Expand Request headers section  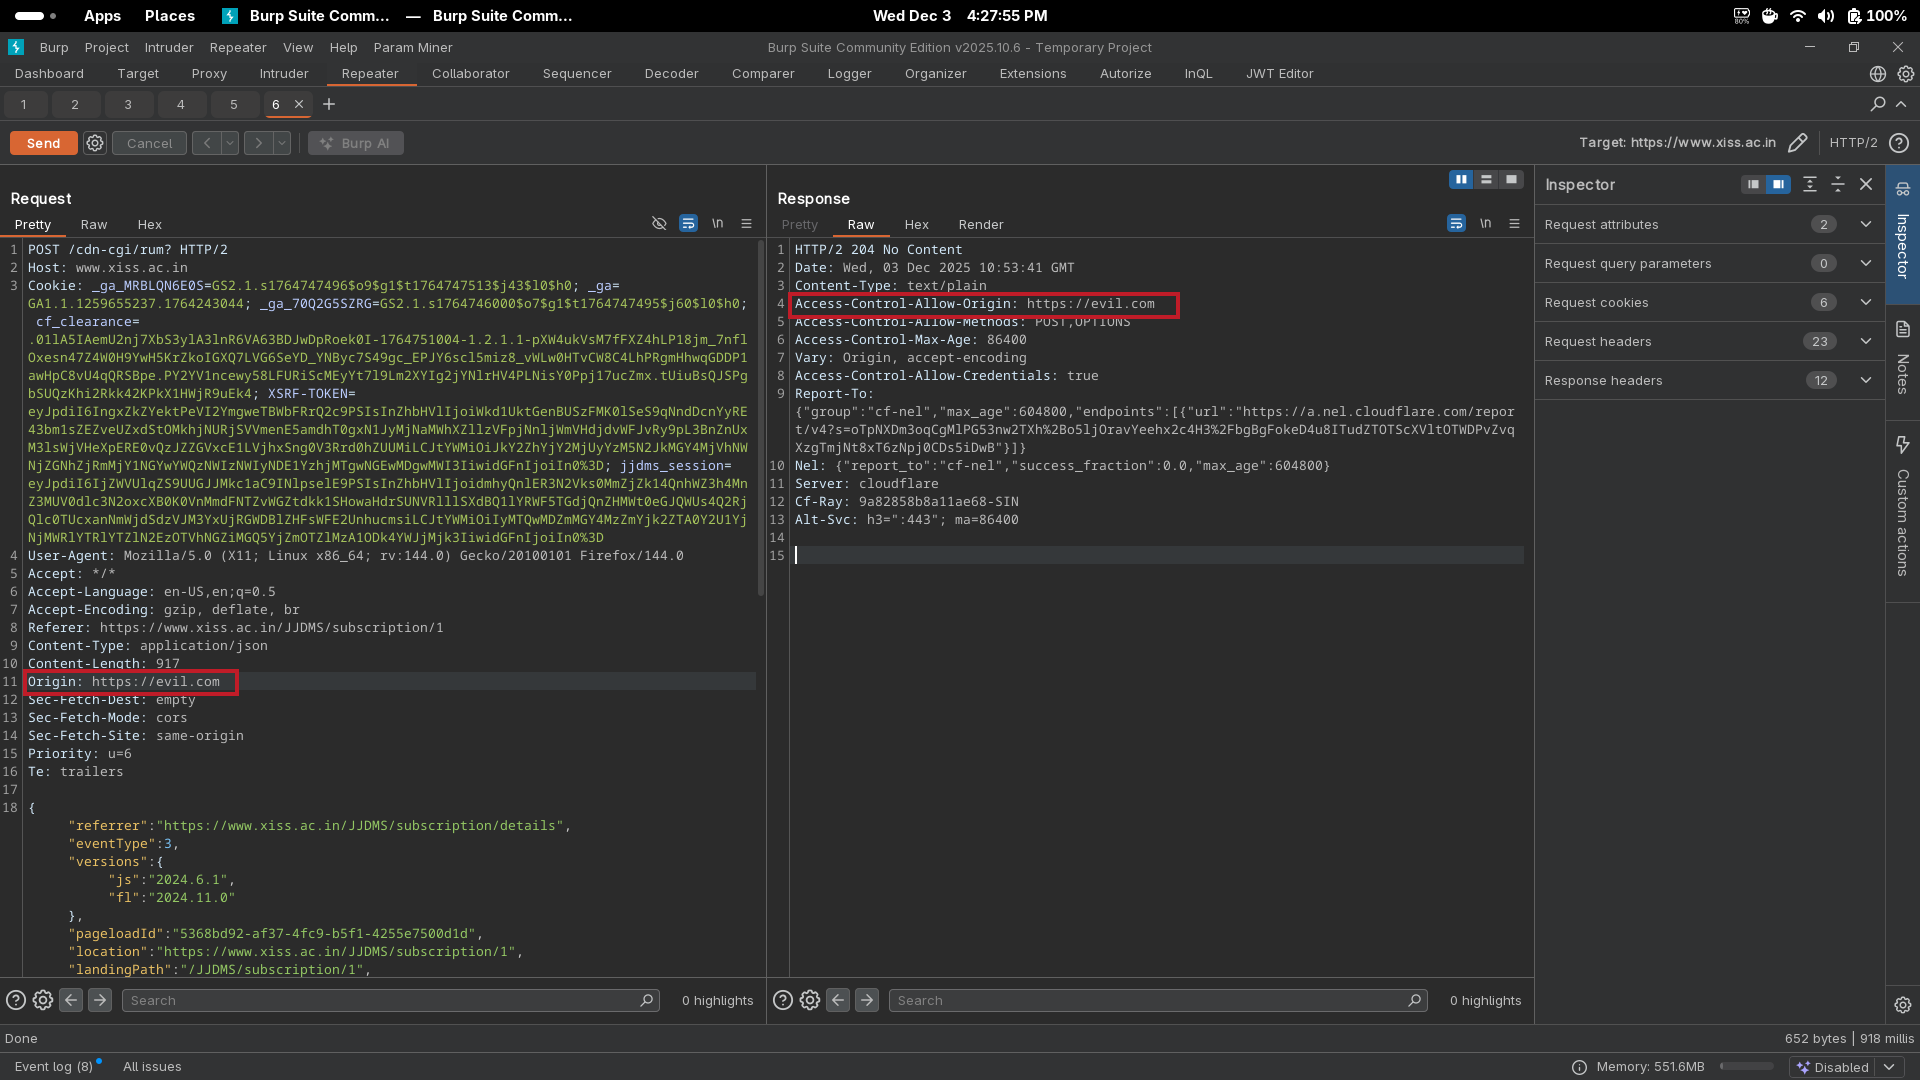click(1865, 341)
